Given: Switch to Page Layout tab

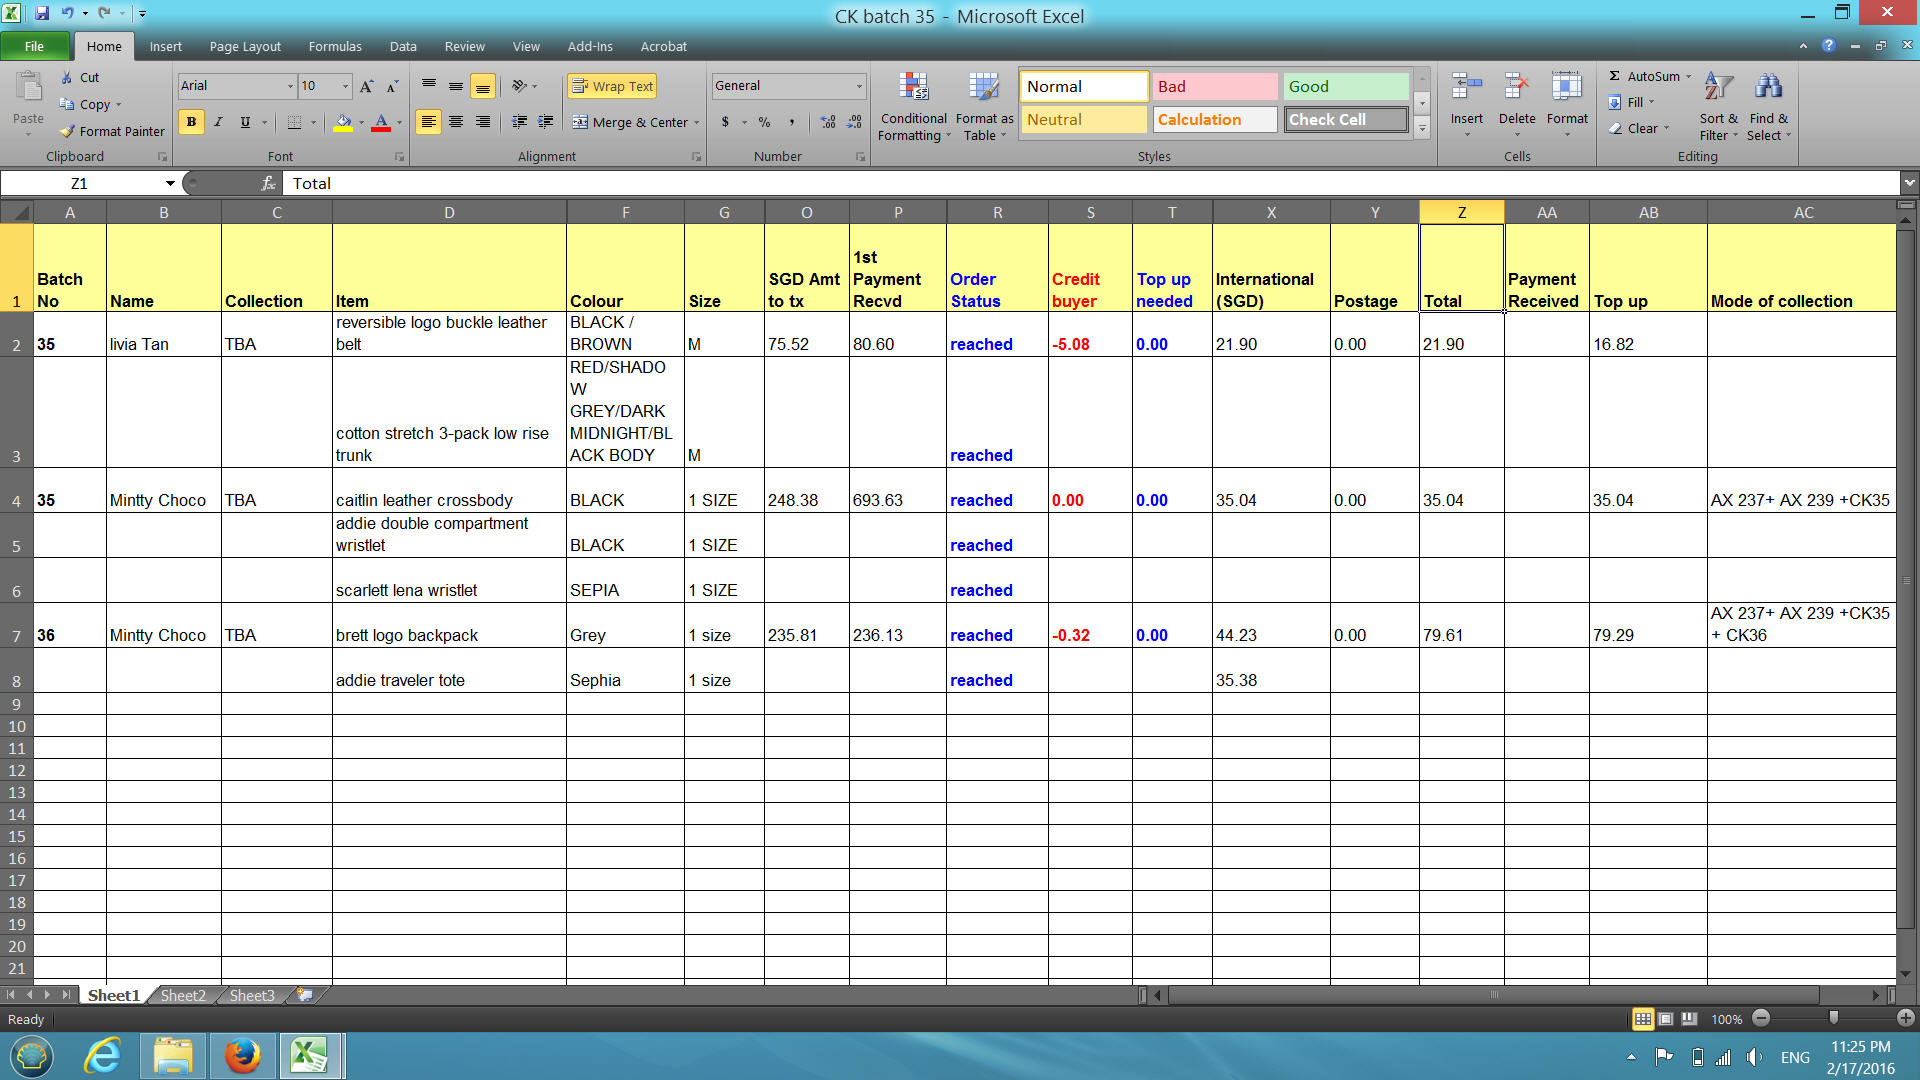Looking at the screenshot, I should 245,46.
